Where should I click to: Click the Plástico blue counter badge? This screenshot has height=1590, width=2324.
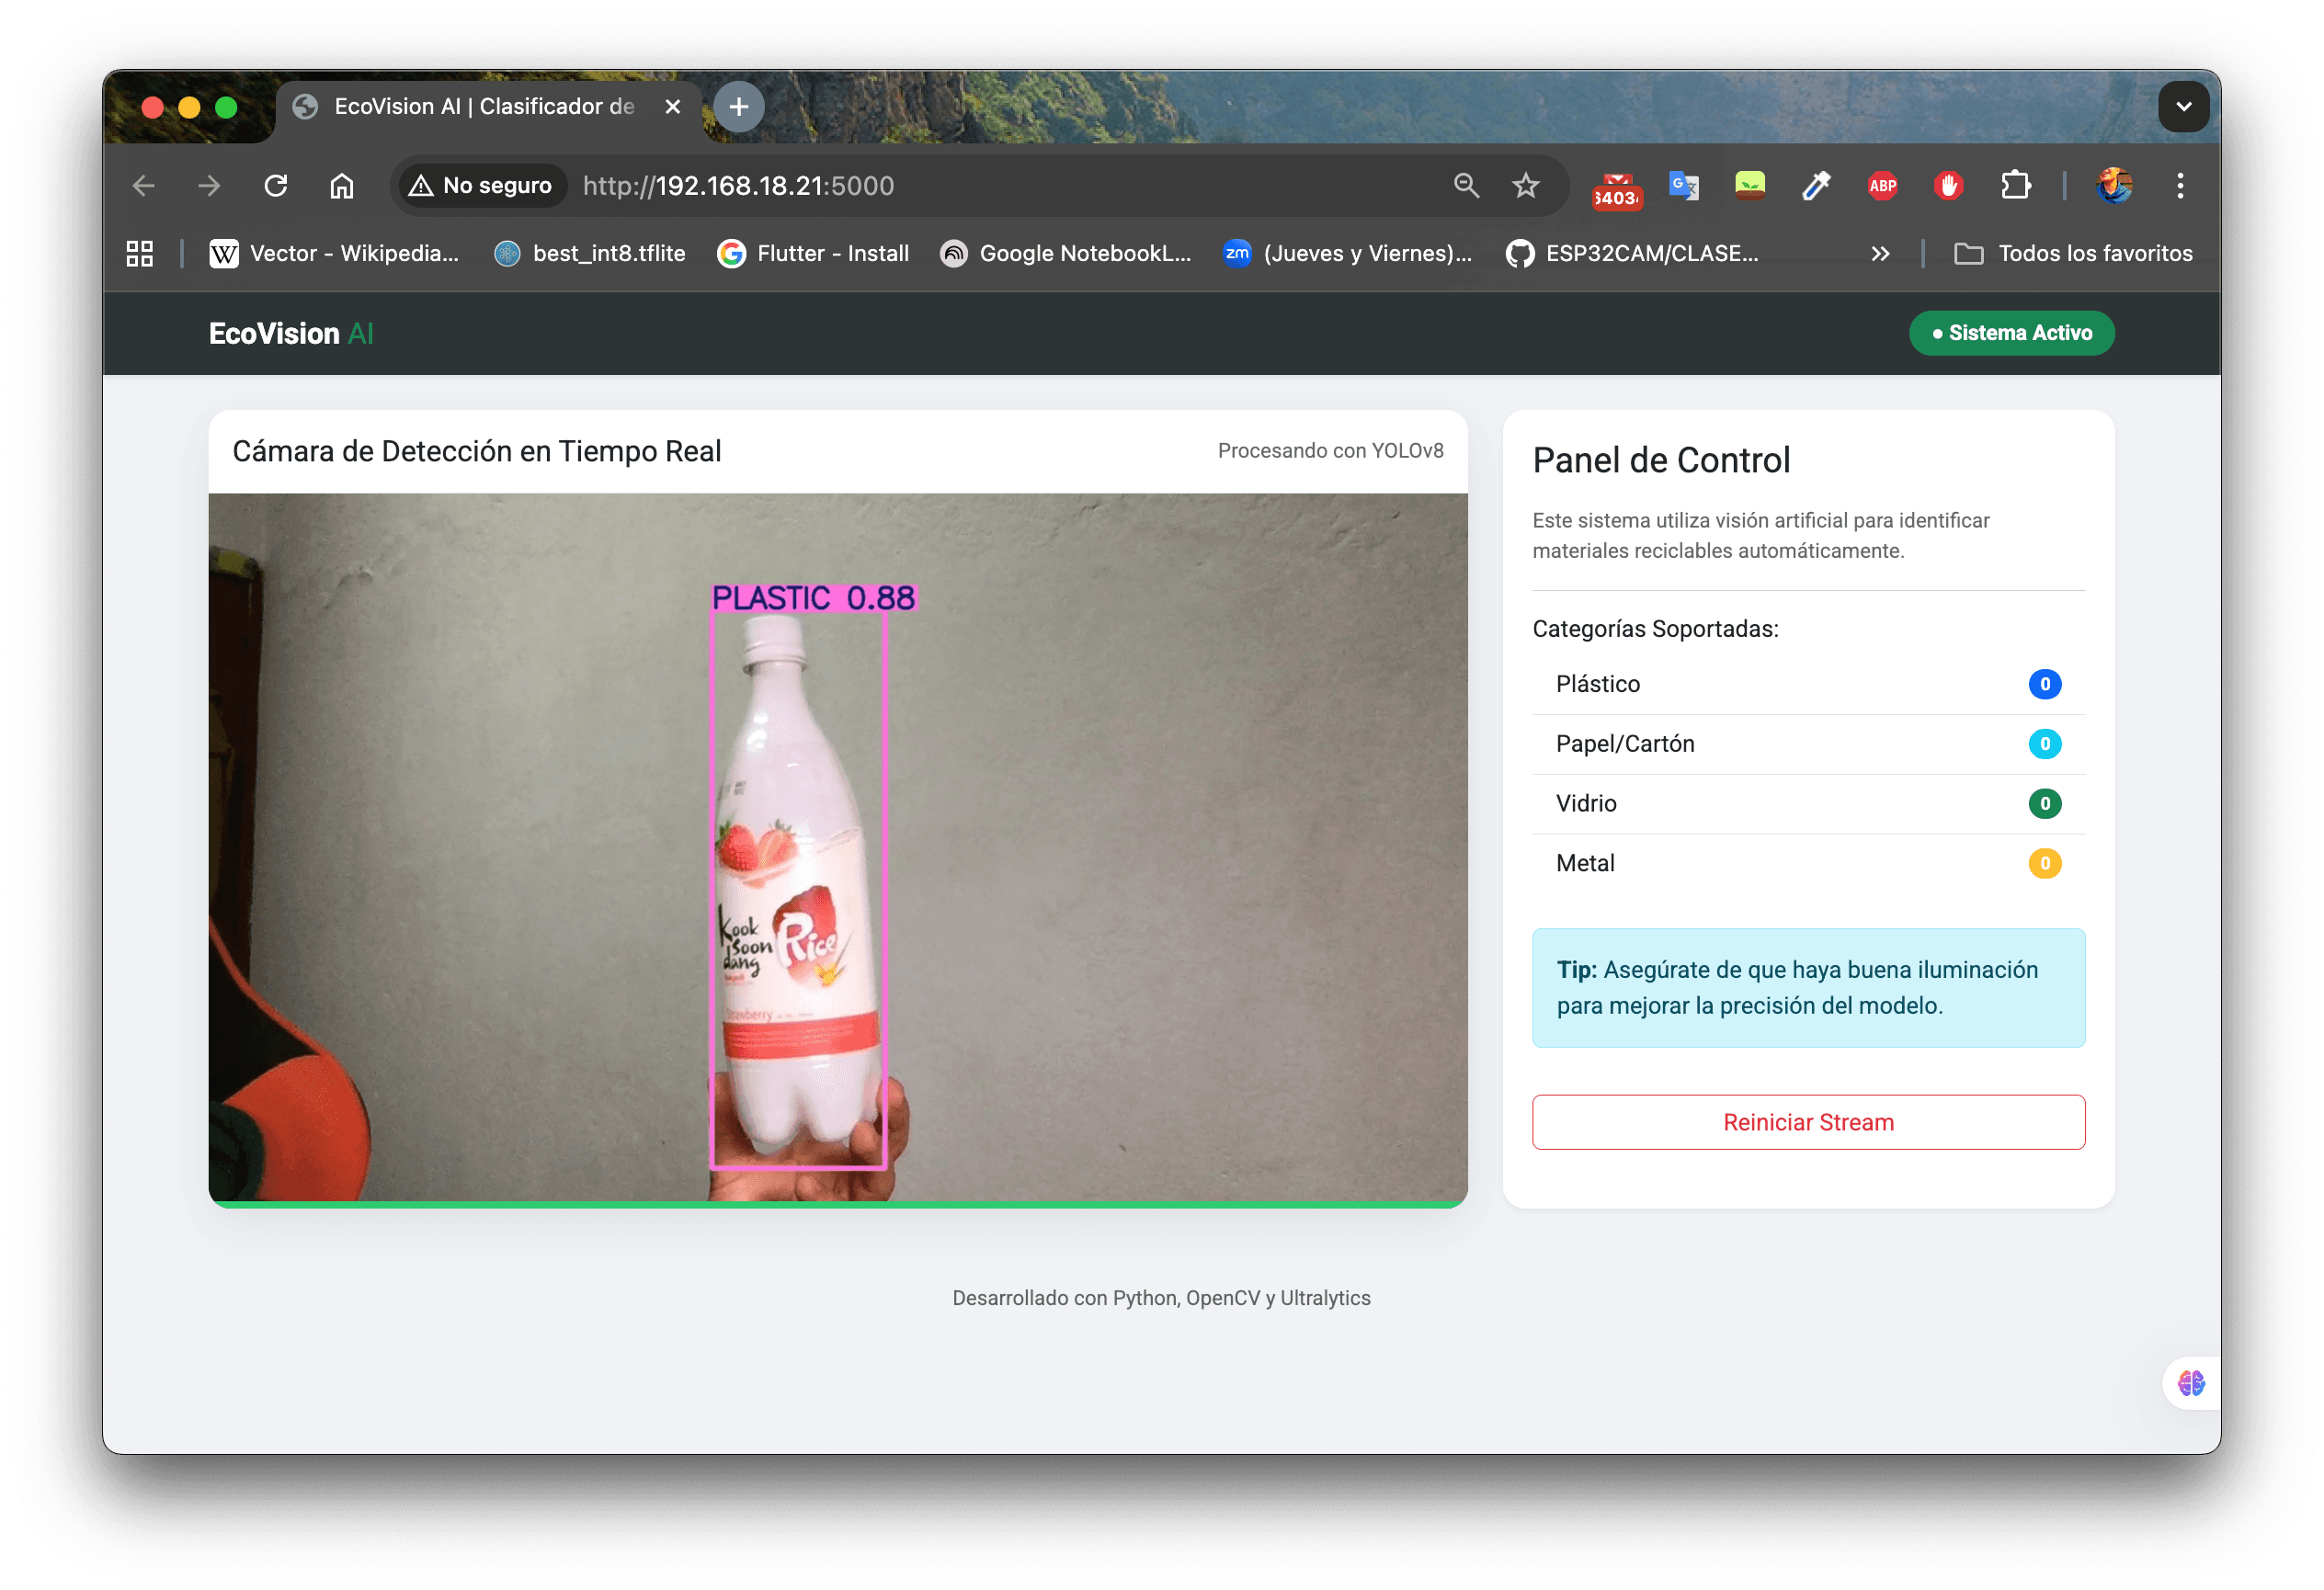pos(2044,684)
